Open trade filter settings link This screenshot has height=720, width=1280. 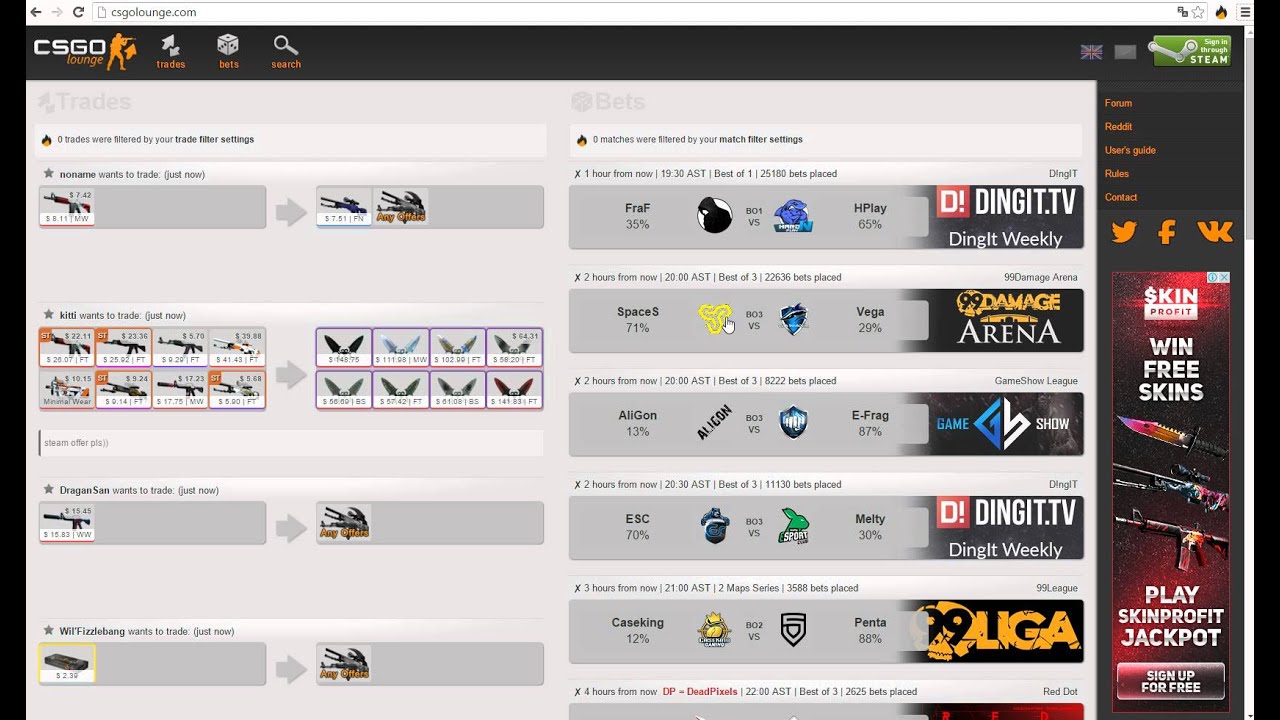[x=214, y=140]
